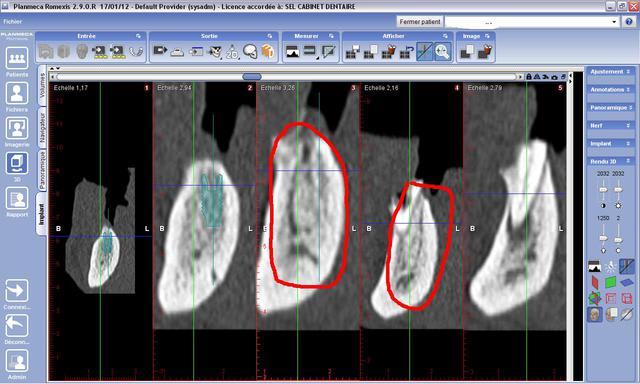Open the Patients module in sidebar

pos(17,58)
